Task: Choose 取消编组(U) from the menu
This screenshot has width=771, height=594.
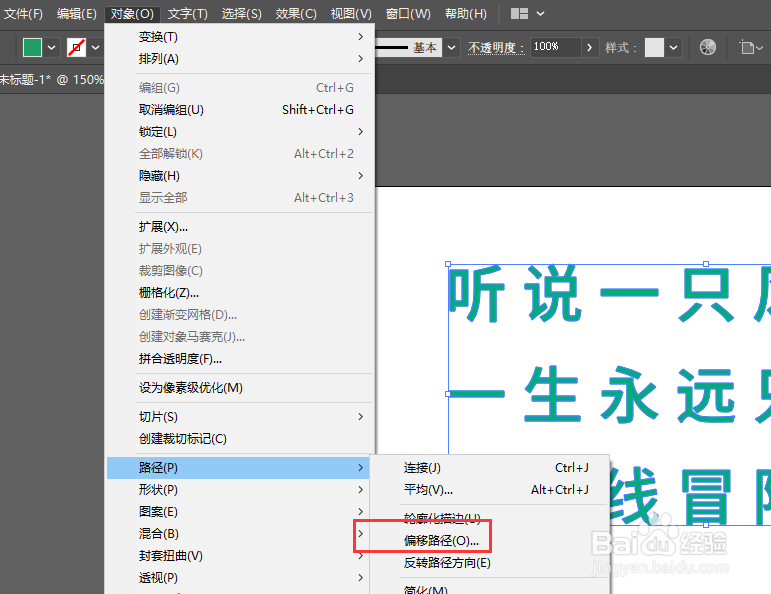Action: click(x=239, y=110)
